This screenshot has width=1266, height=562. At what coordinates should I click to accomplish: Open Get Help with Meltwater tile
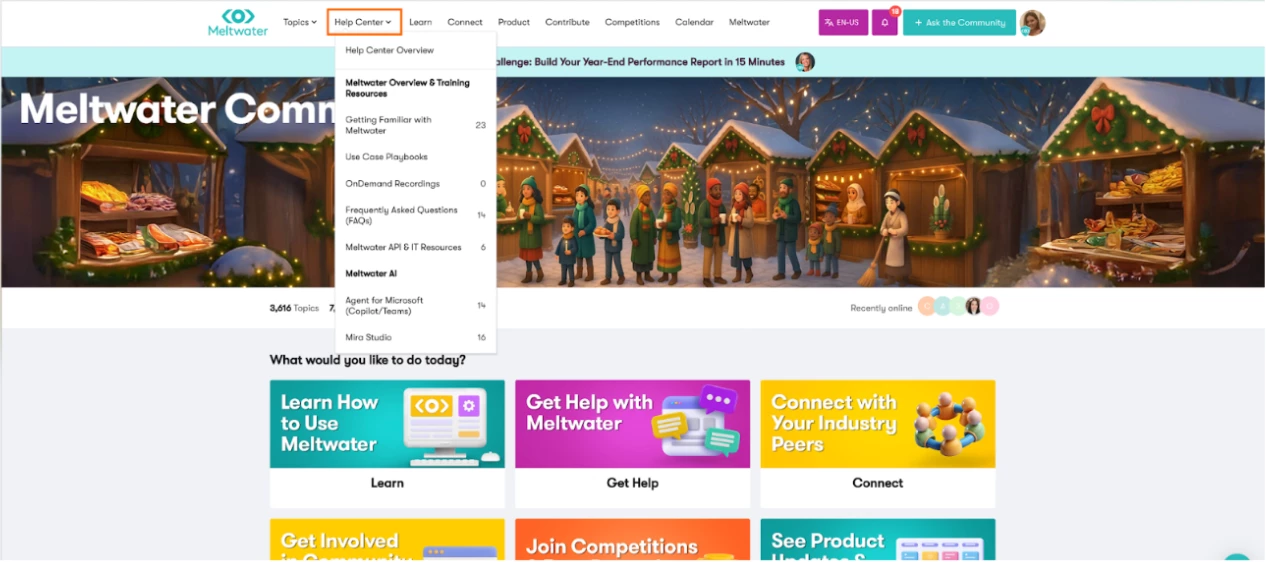click(632, 443)
